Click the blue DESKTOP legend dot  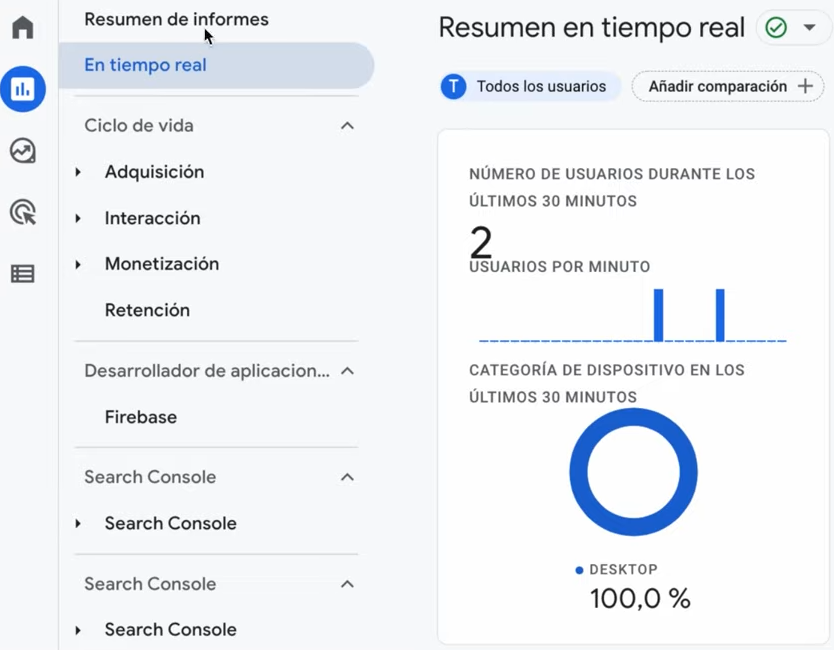pos(579,570)
